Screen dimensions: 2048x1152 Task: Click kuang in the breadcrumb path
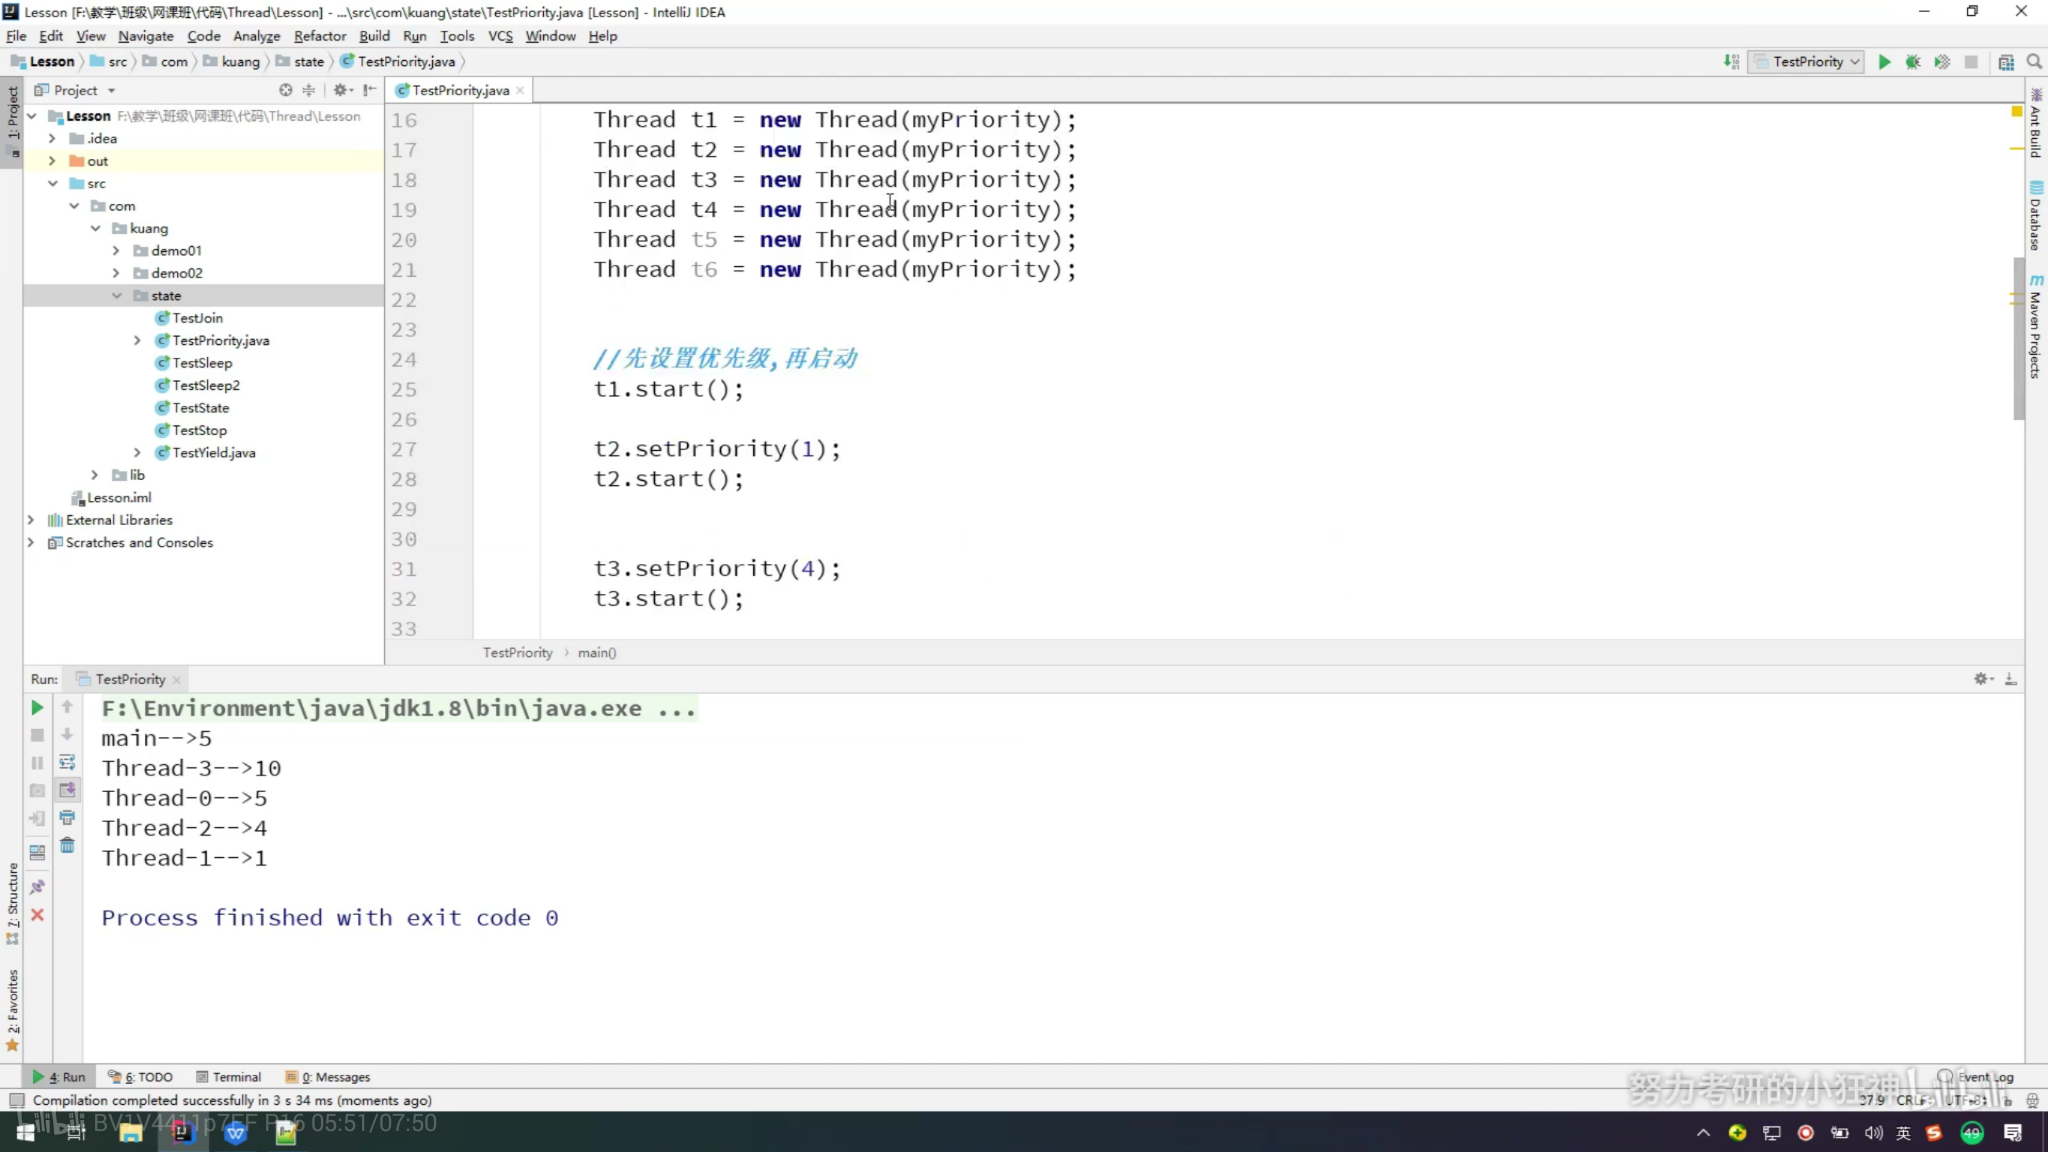pyautogui.click(x=231, y=62)
